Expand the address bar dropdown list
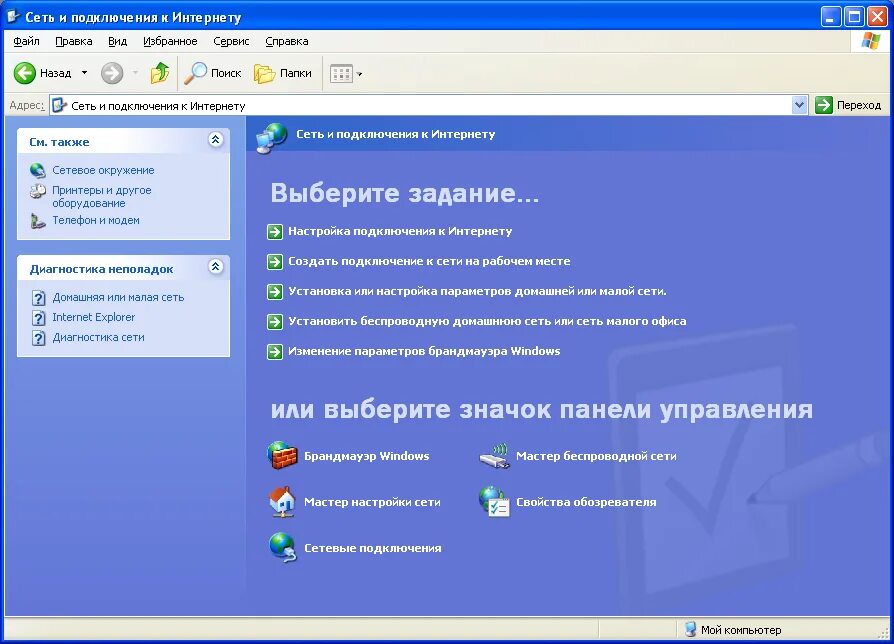Screen dimensions: 894x644 coord(799,105)
